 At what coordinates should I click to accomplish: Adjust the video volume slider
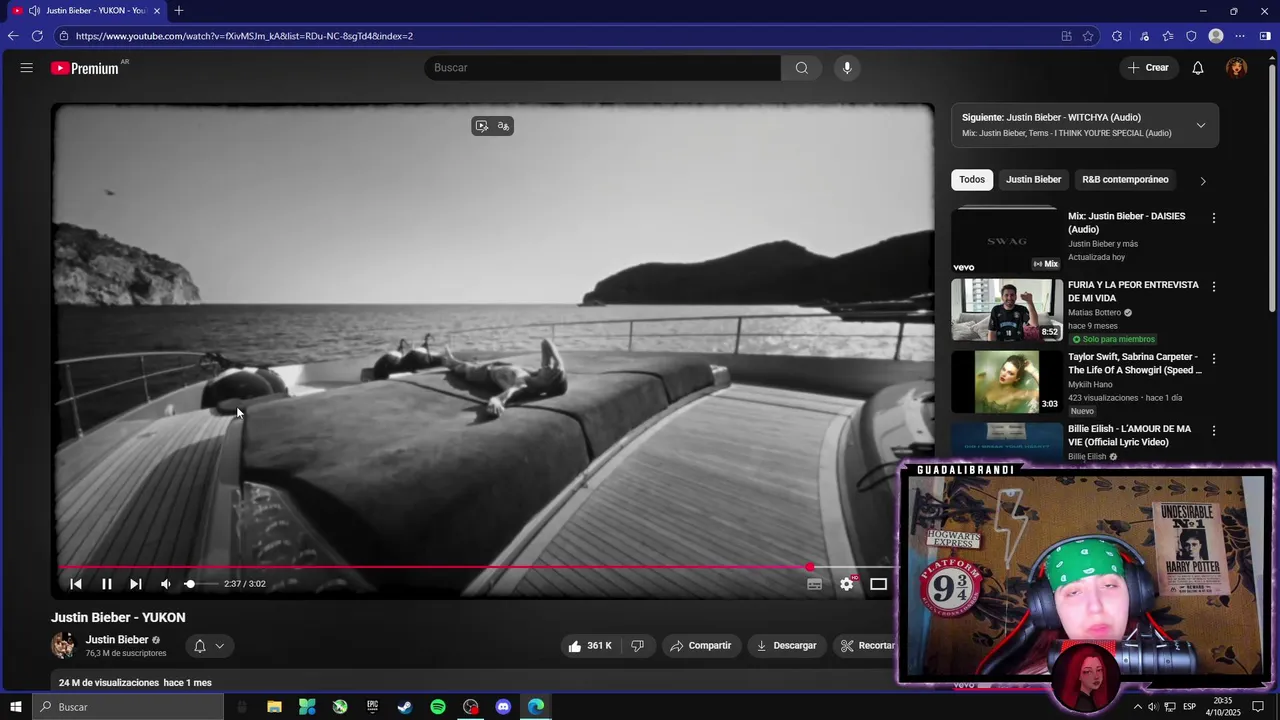pos(200,584)
